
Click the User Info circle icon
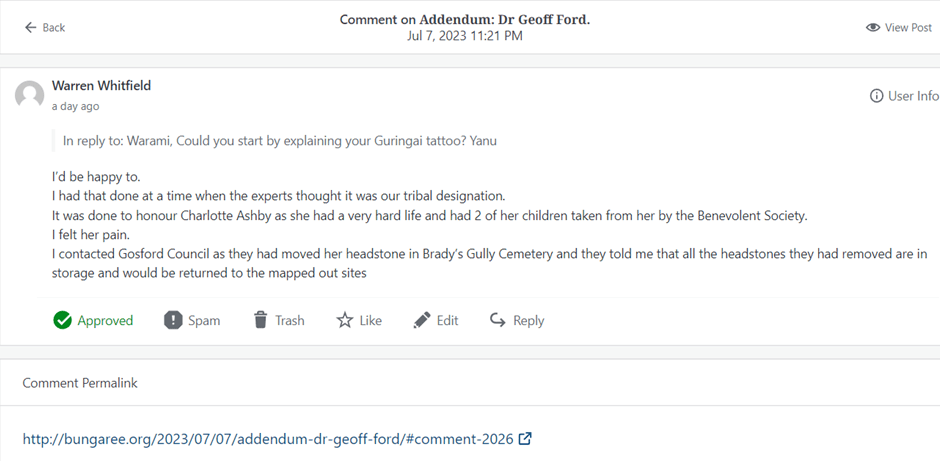click(877, 96)
